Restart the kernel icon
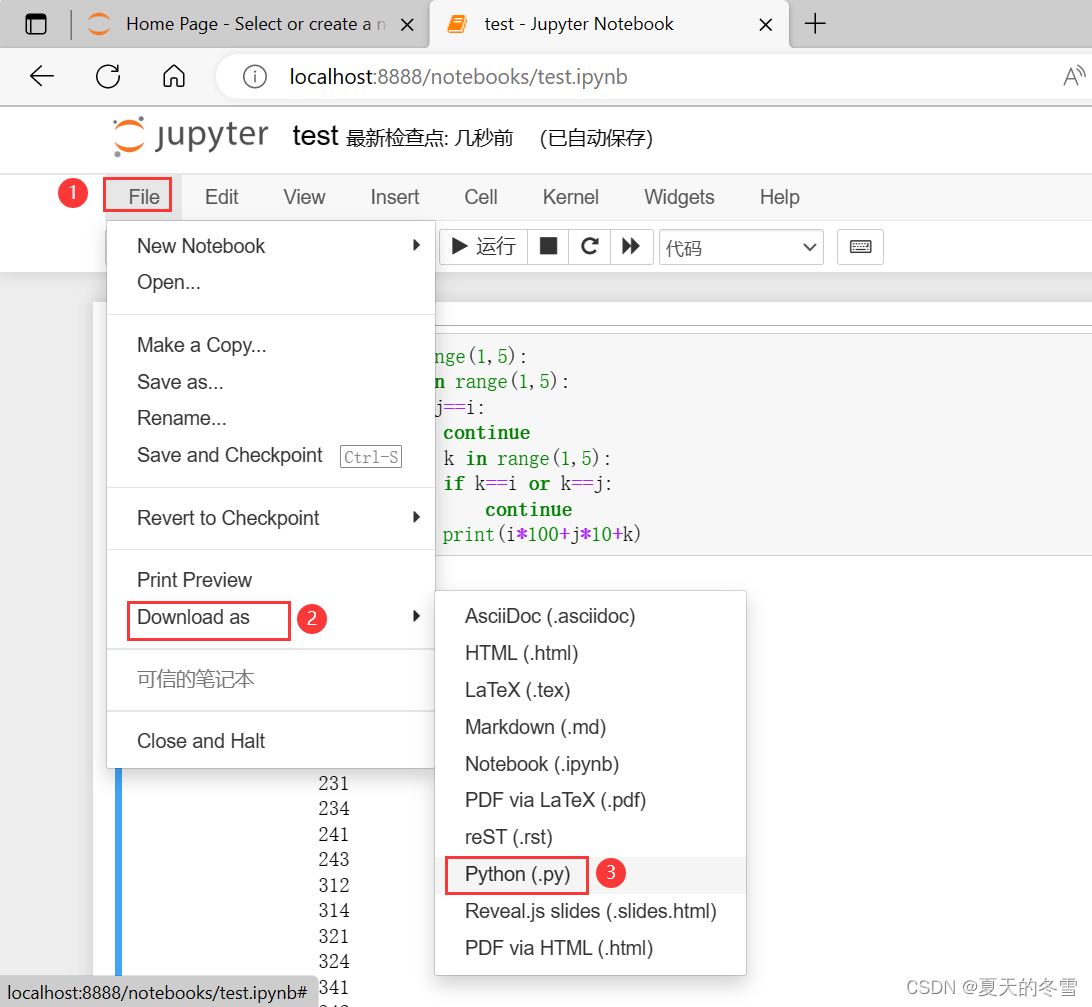The height and width of the screenshot is (1007, 1092). coord(590,247)
